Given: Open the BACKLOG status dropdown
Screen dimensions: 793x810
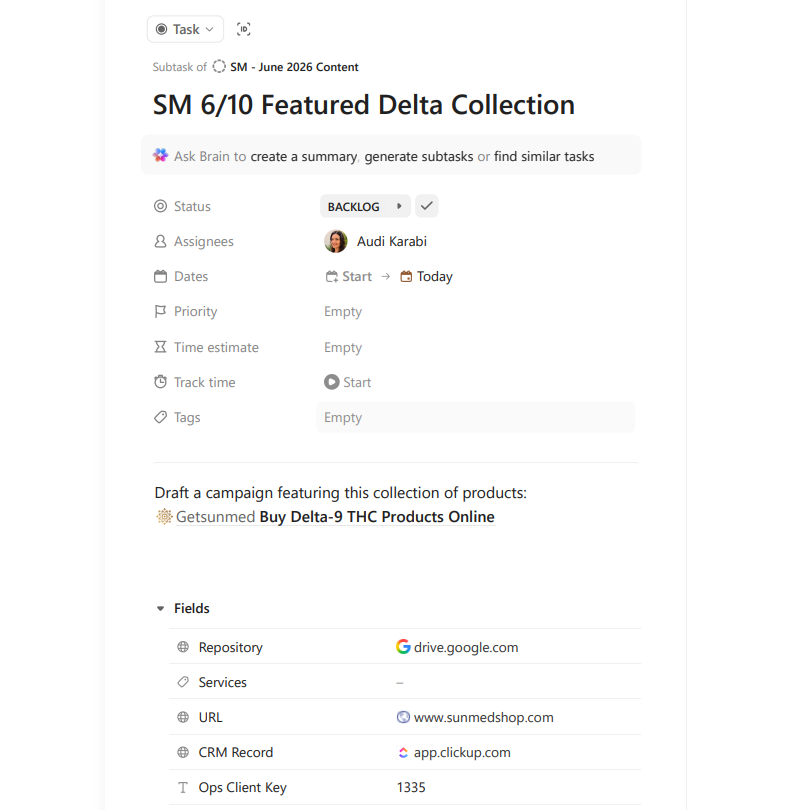Looking at the screenshot, I should pos(354,207).
